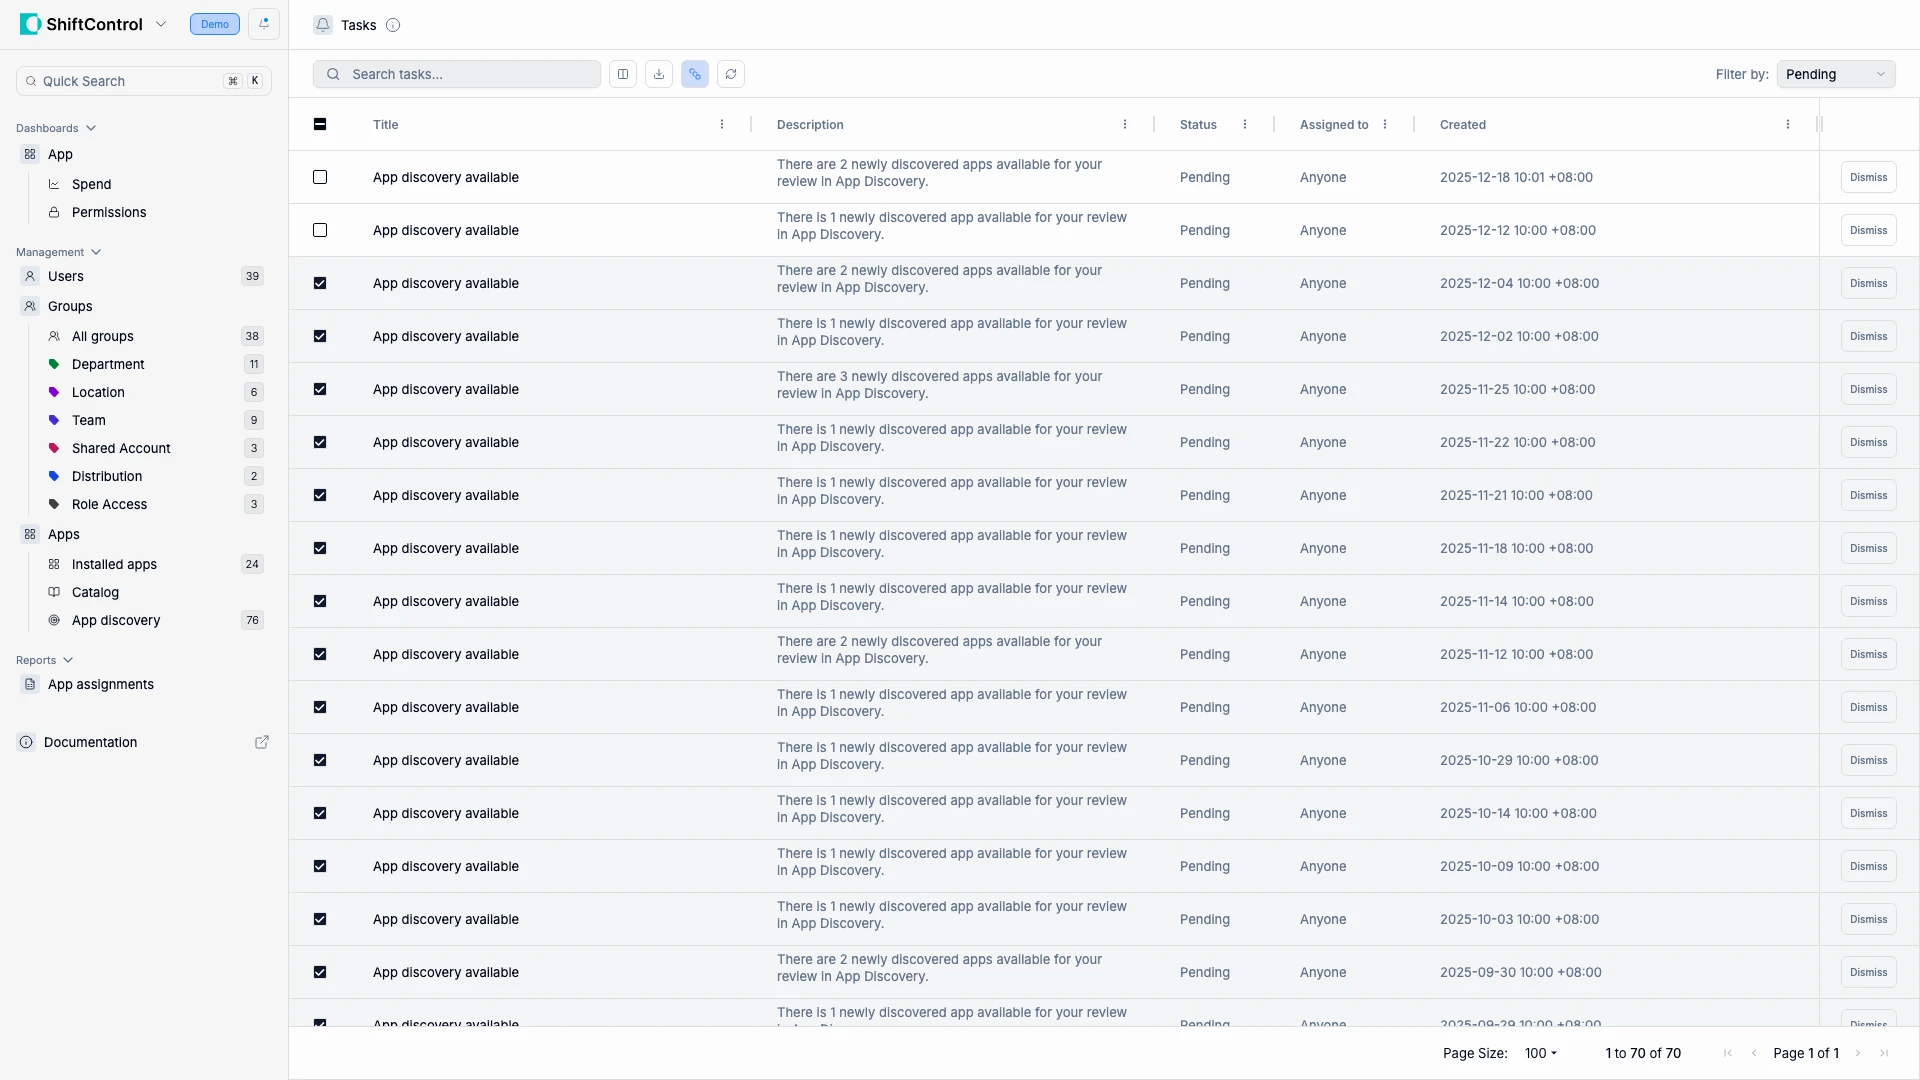
Task: Click the Department green tag
Action: (x=54, y=364)
